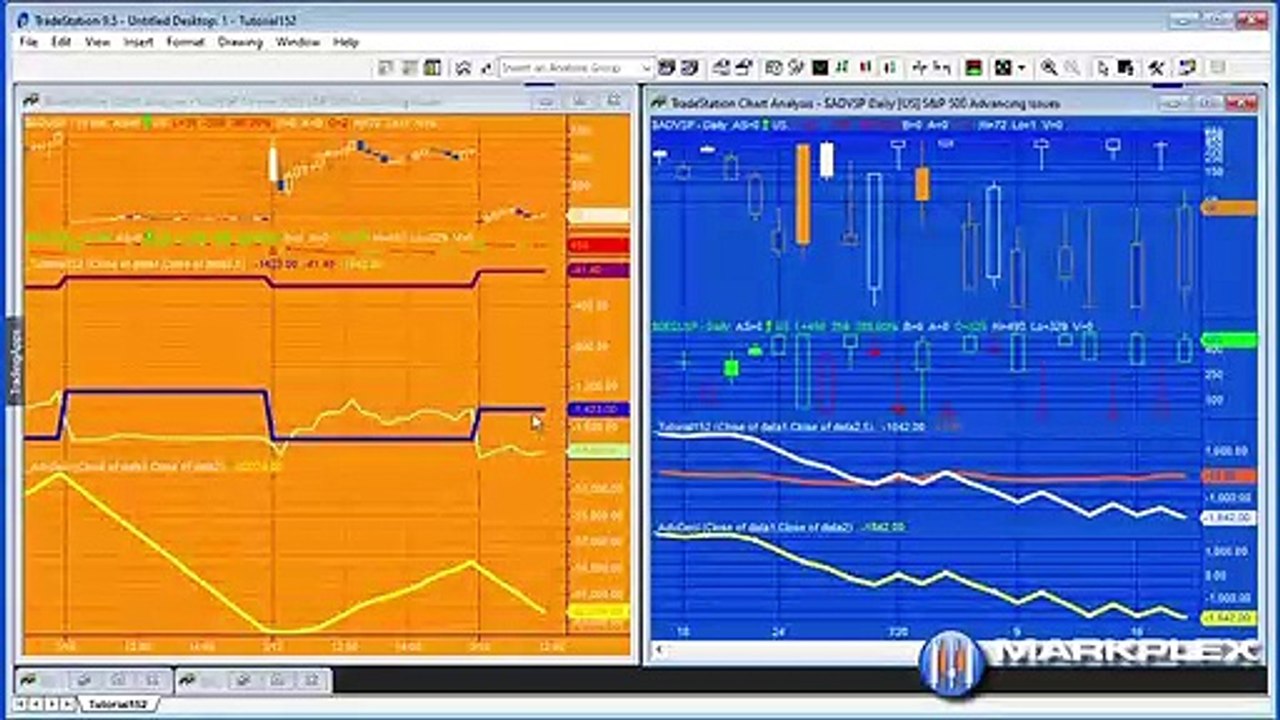This screenshot has height=720, width=1280.
Task: Select the pointer cursor tool in toolbar
Action: 1103,68
